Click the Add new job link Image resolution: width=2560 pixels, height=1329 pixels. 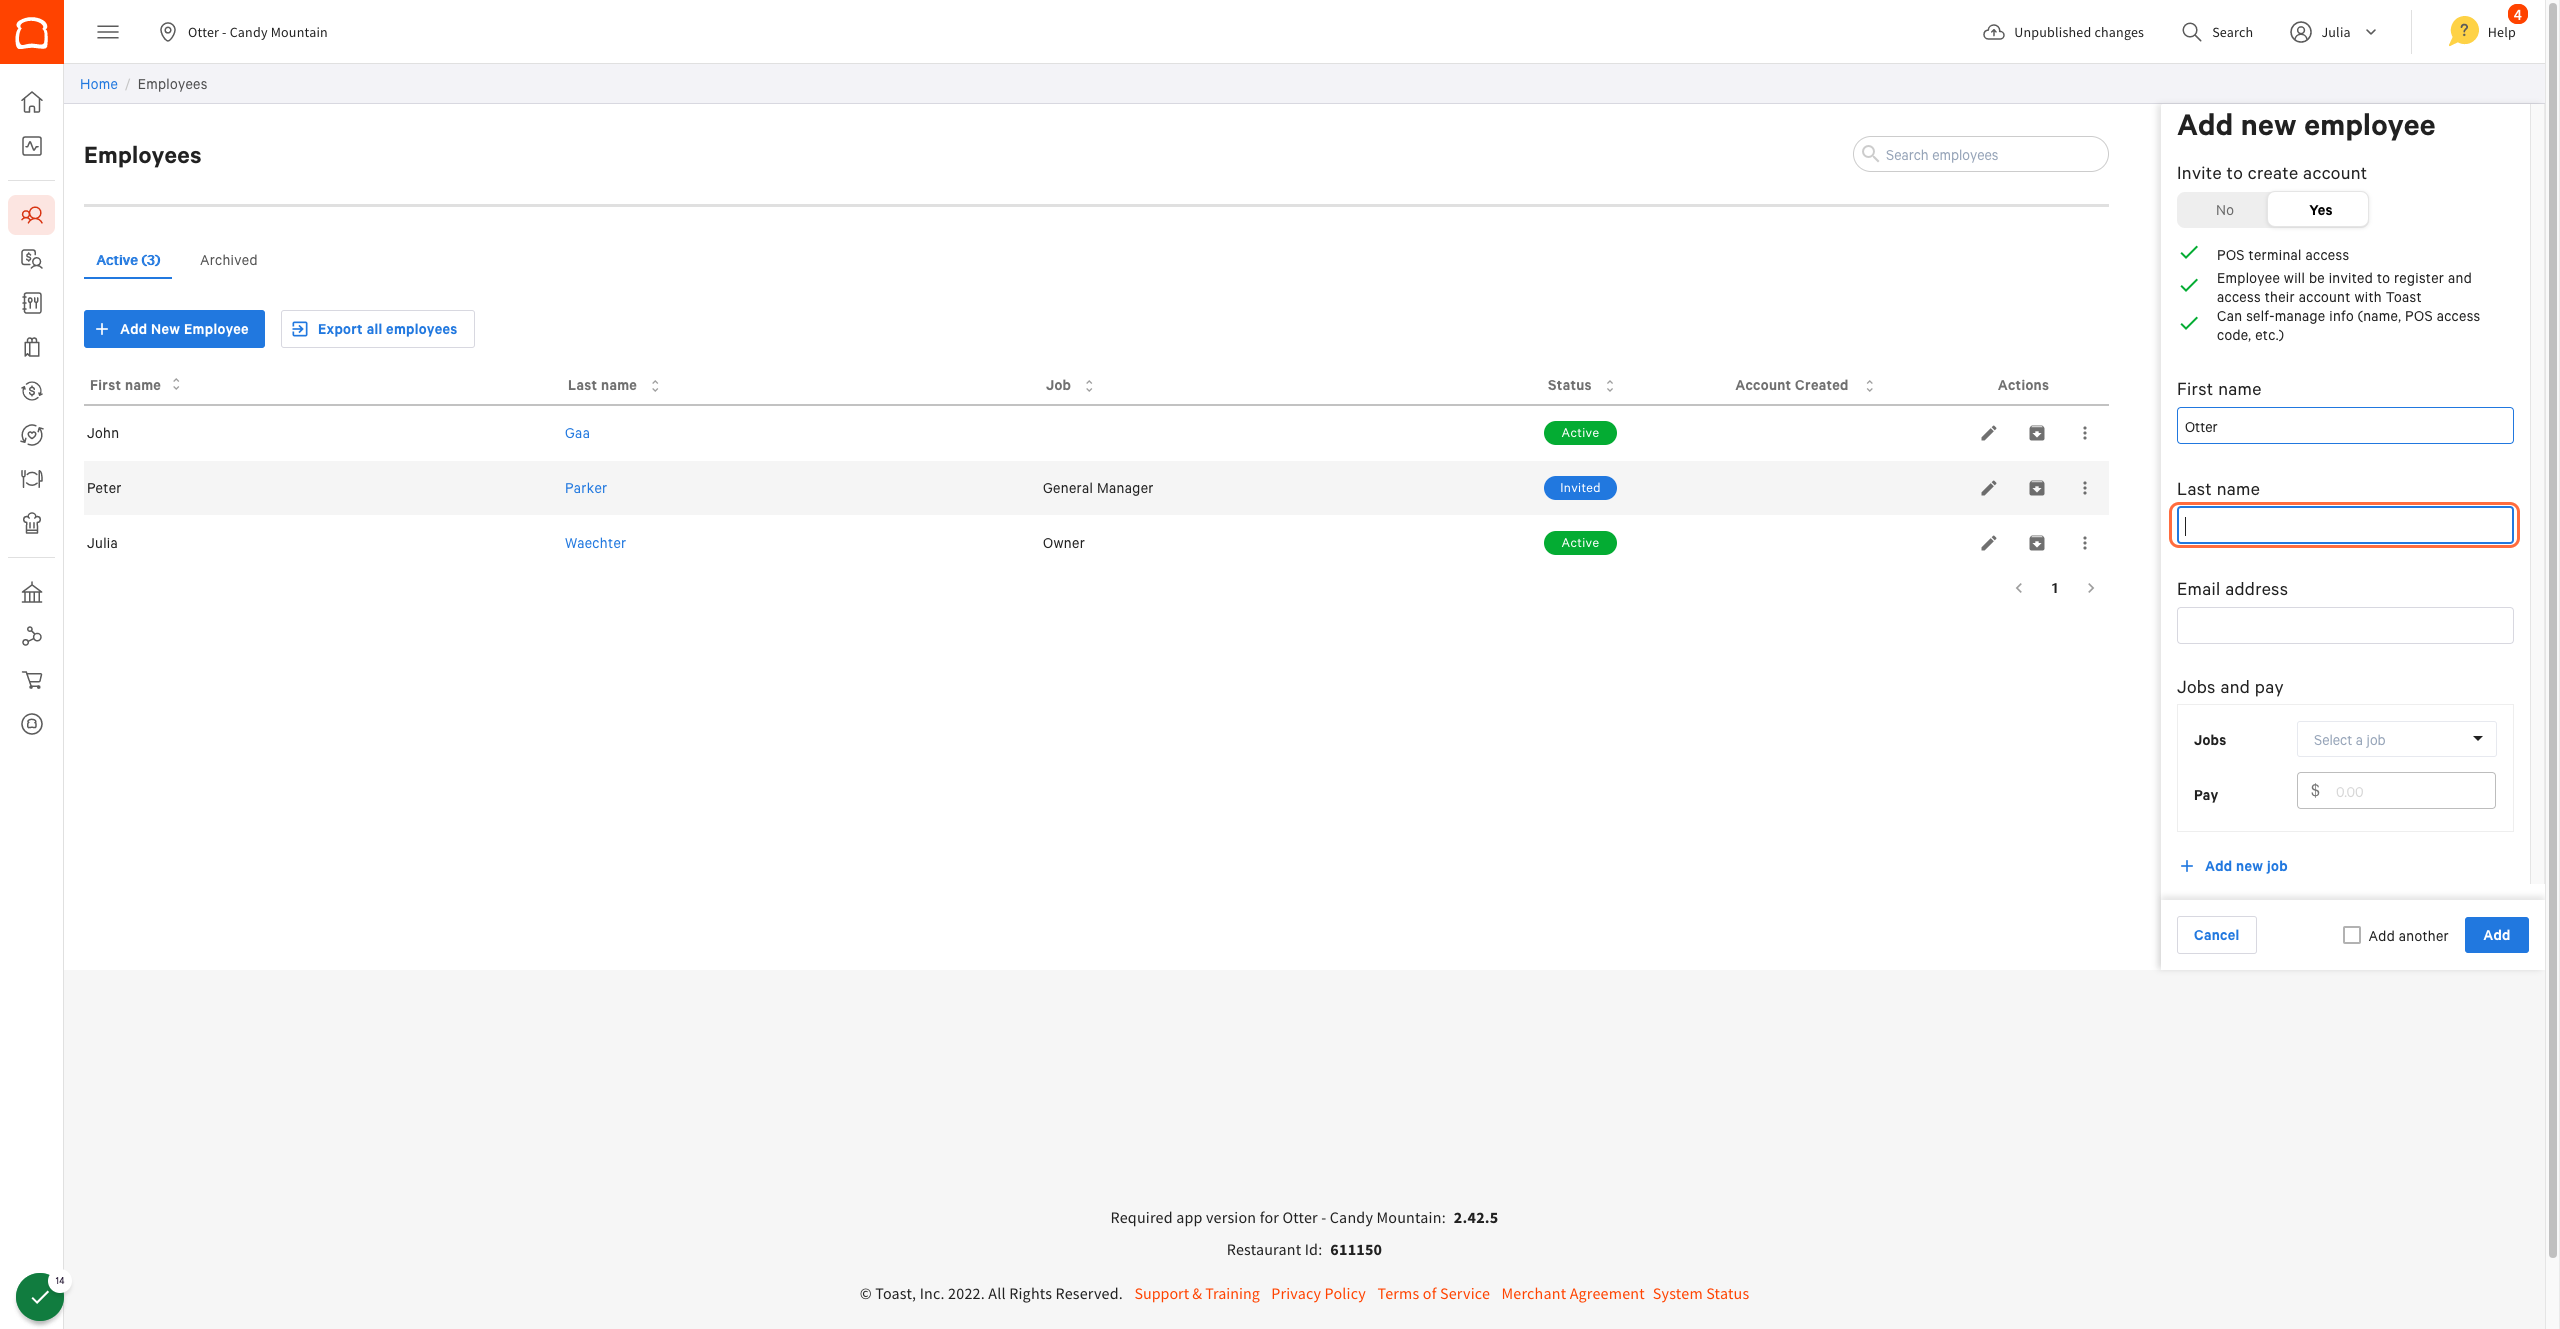pyautogui.click(x=2245, y=866)
